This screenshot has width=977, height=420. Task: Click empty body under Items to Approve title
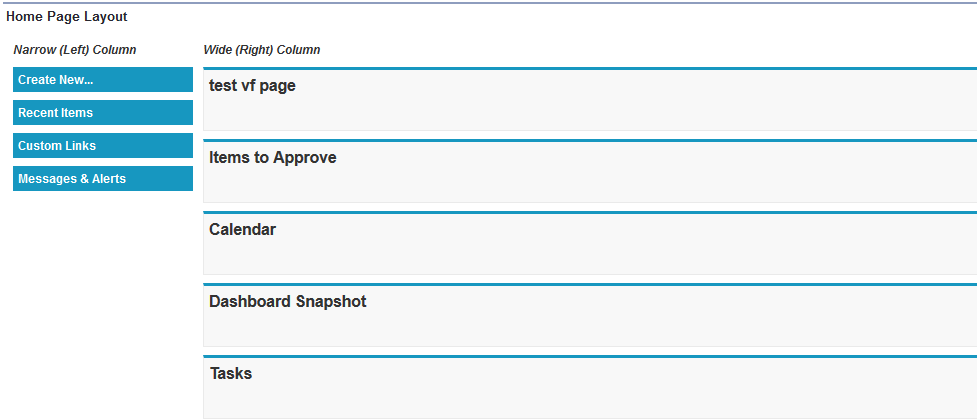pos(589,186)
